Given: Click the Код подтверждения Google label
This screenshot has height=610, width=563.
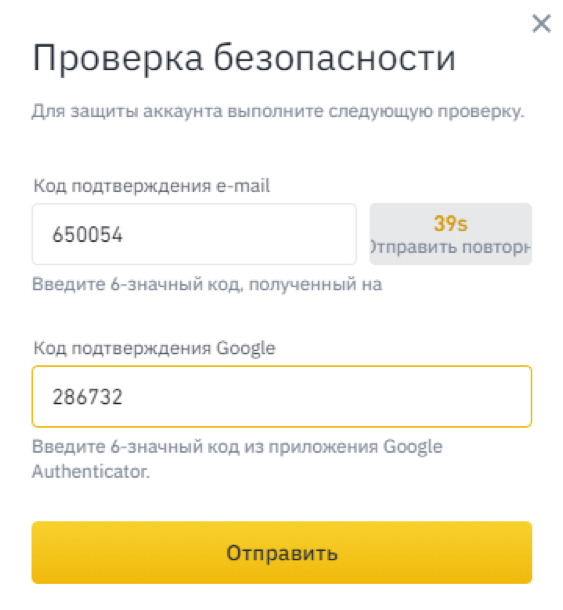Looking at the screenshot, I should (x=154, y=348).
